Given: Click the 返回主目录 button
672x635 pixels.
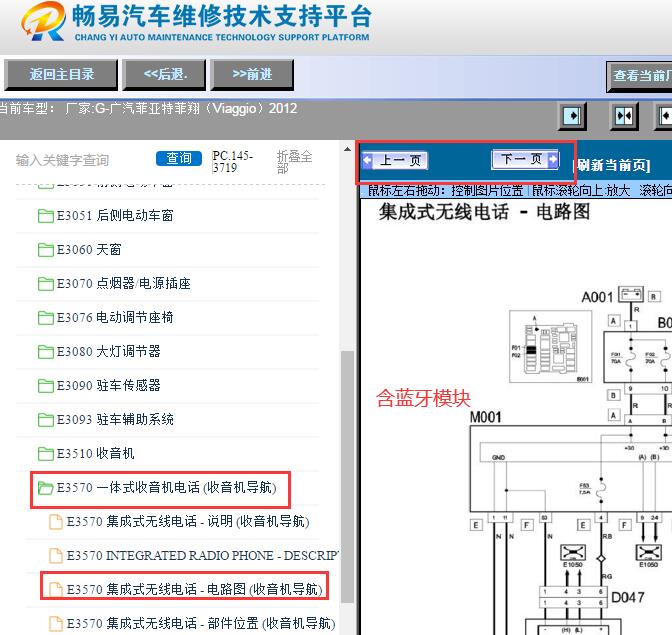Looking at the screenshot, I should point(61,75).
